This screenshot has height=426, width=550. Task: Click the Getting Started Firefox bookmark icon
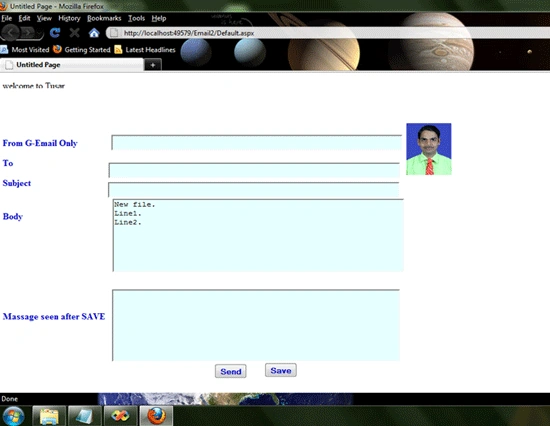tap(57, 49)
